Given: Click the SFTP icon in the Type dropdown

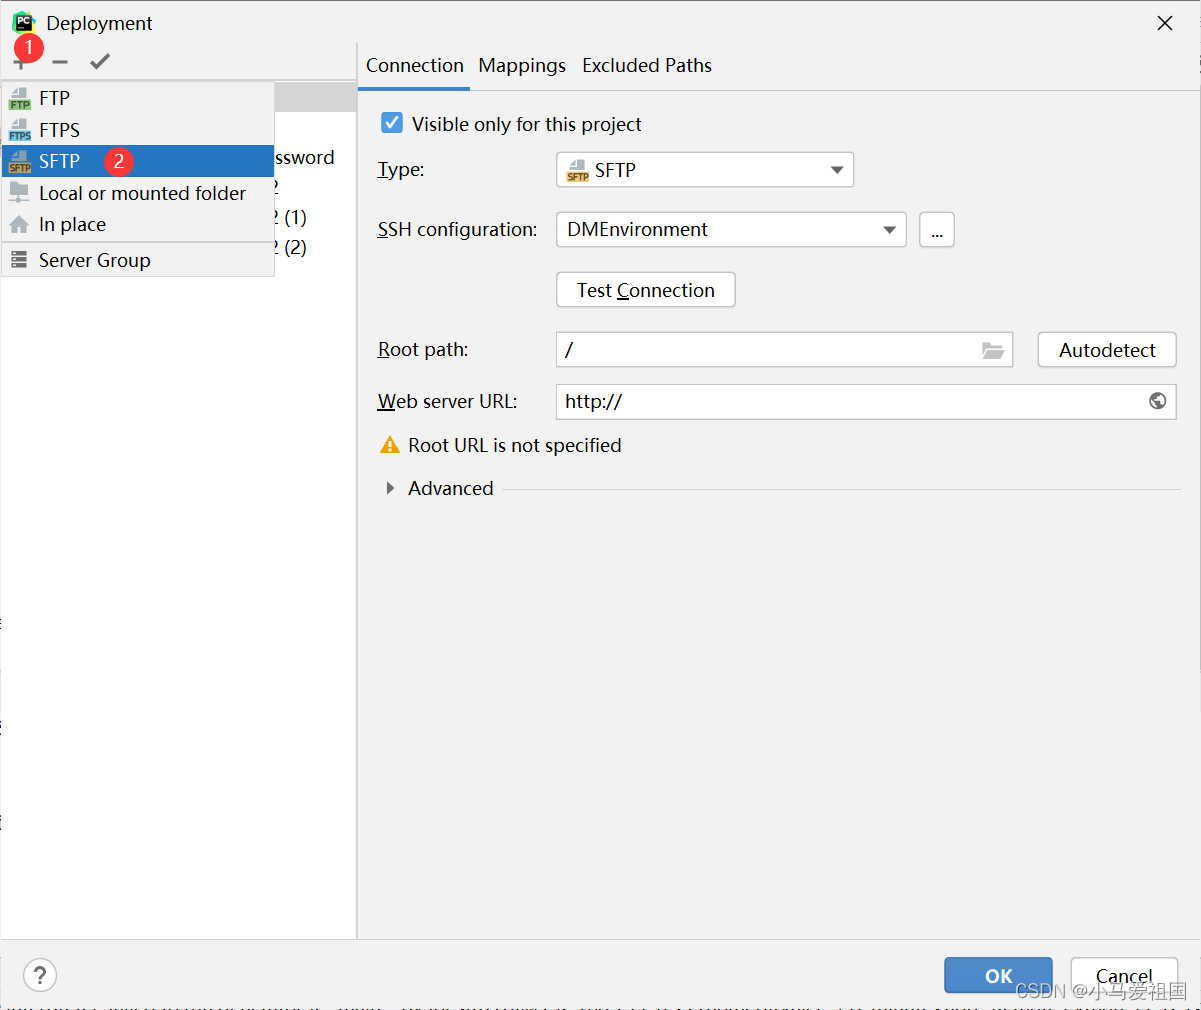Looking at the screenshot, I should [578, 170].
